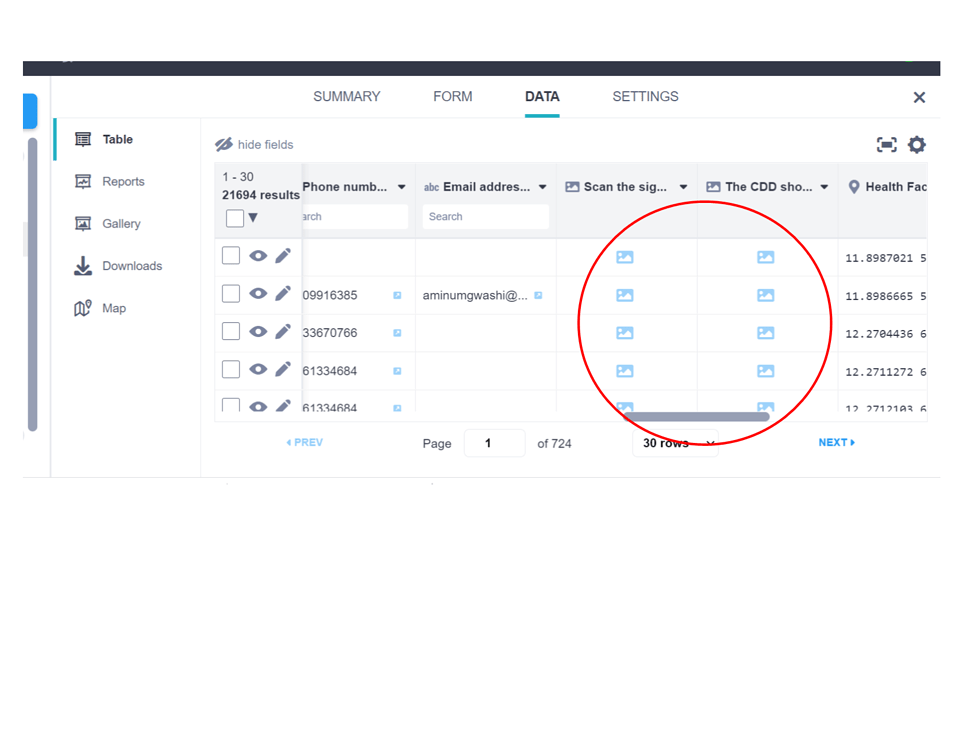
Task: Click the PREV pagination link
Action: coord(305,442)
